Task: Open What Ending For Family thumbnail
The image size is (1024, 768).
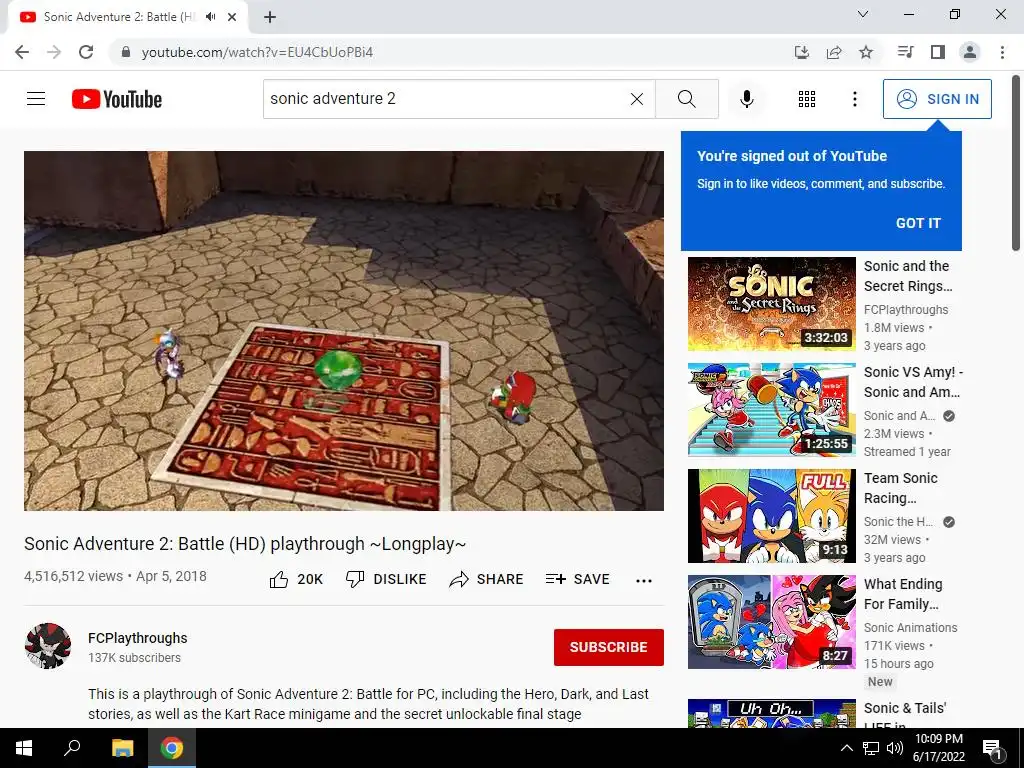Action: 771,622
